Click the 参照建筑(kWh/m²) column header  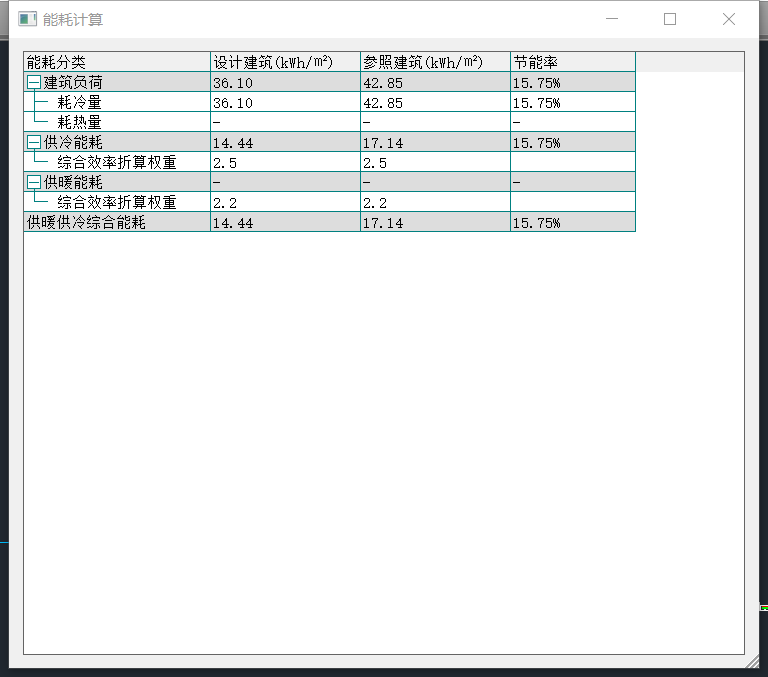tap(435, 62)
